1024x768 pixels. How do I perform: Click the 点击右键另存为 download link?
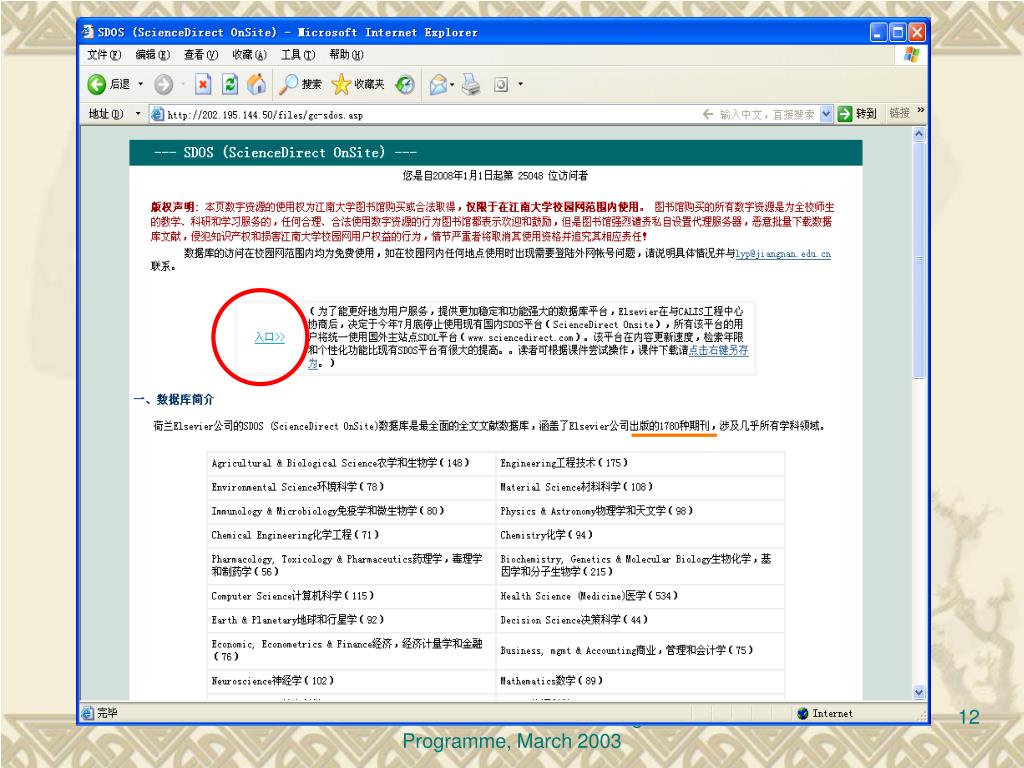(x=718, y=351)
